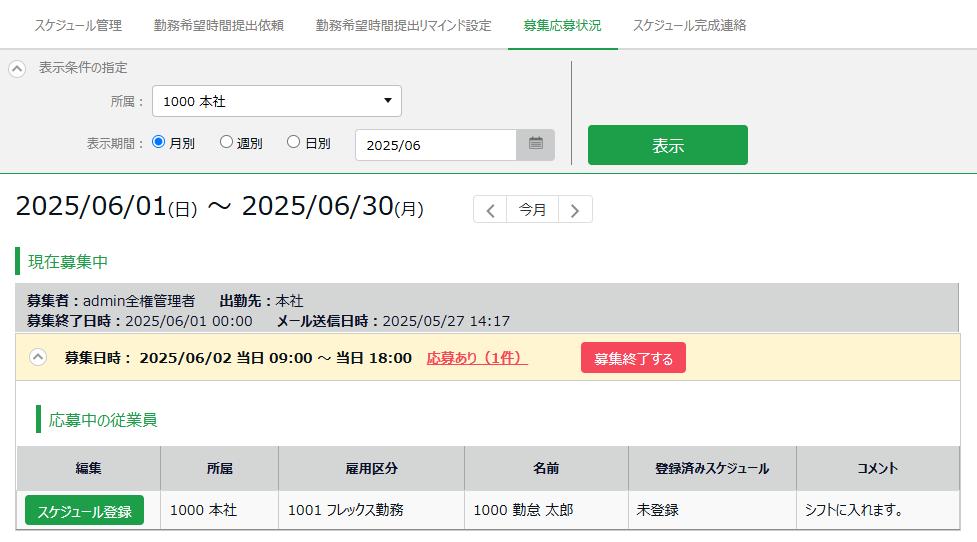Open the 勤務希望時間提出依頼 tab
Screen dimensions: 977x542
219,25
